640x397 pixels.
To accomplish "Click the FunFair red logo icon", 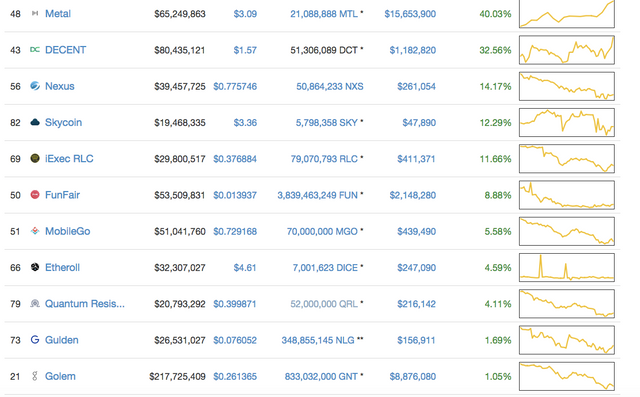I will [35, 195].
